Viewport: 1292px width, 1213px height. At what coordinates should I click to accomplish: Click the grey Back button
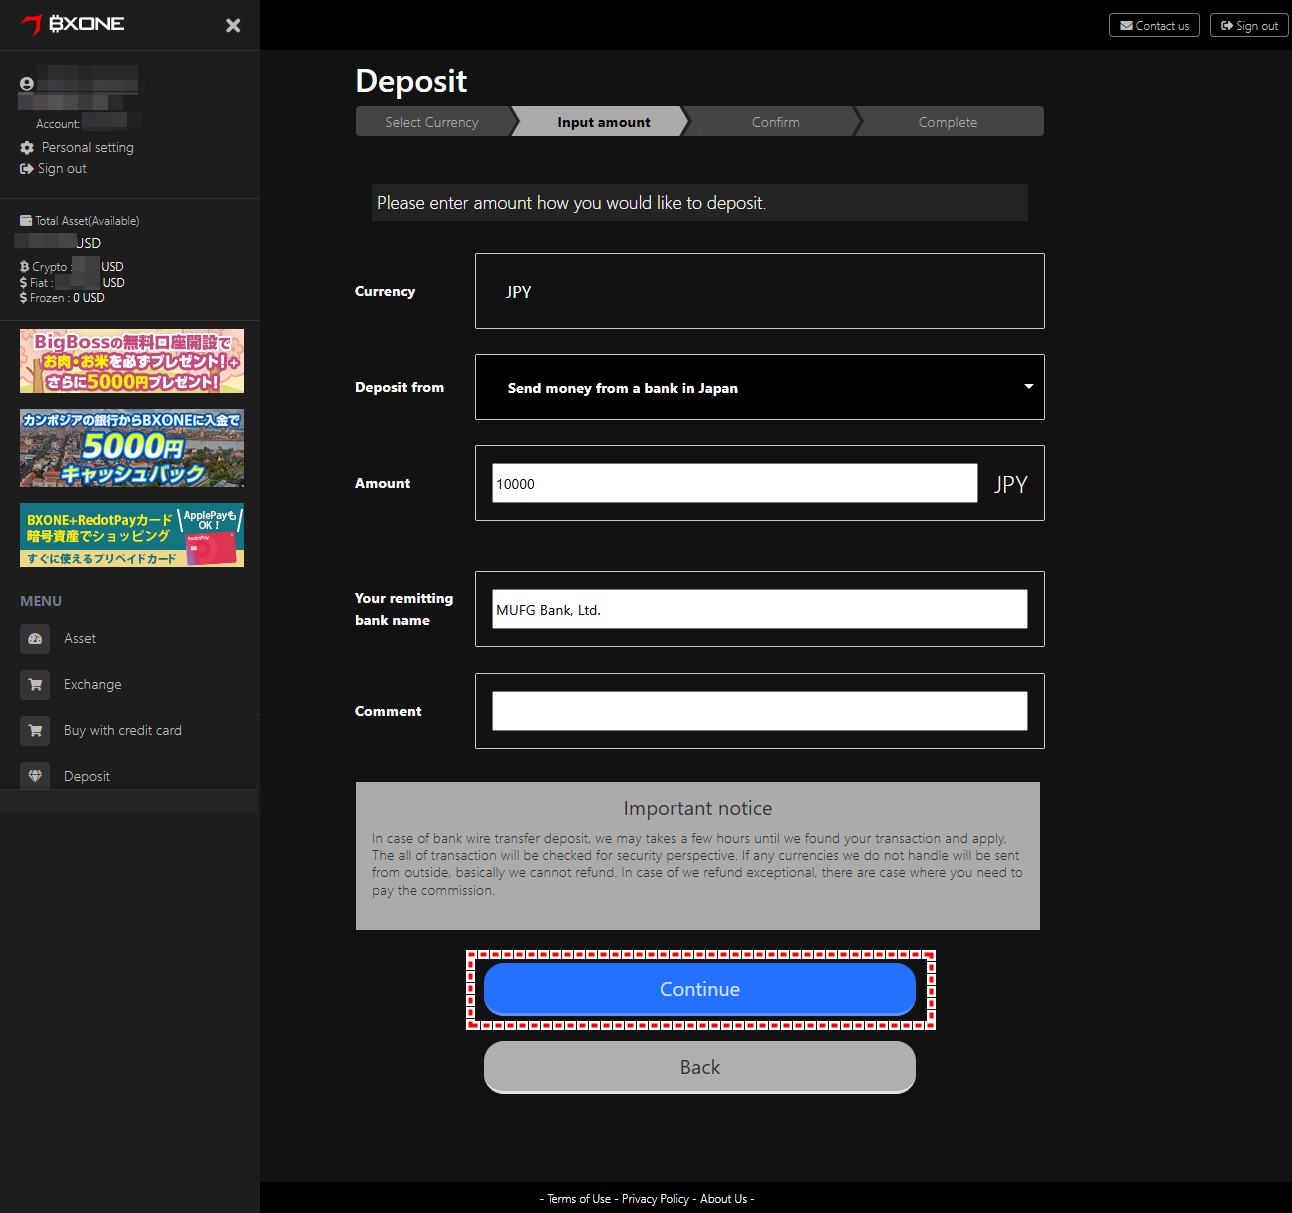700,1067
